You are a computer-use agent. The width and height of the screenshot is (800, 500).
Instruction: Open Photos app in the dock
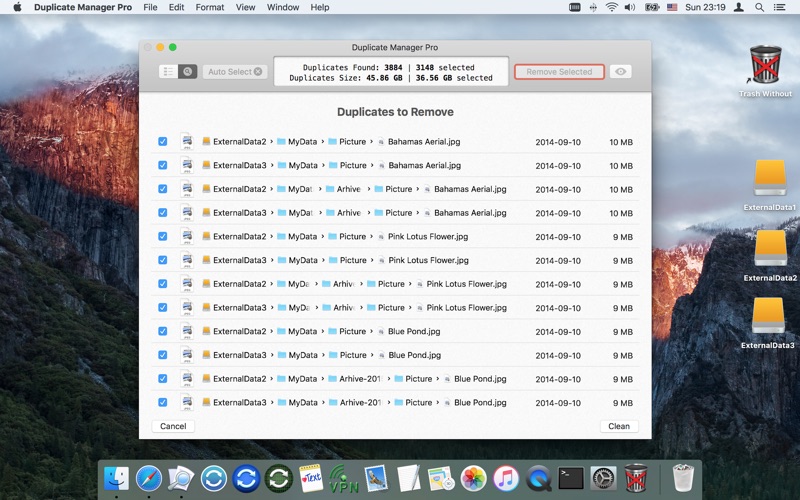pos(474,478)
